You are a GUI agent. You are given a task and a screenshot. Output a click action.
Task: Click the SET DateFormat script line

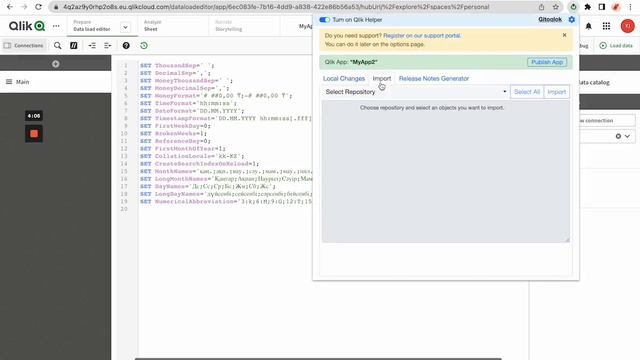pyautogui.click(x=192, y=111)
